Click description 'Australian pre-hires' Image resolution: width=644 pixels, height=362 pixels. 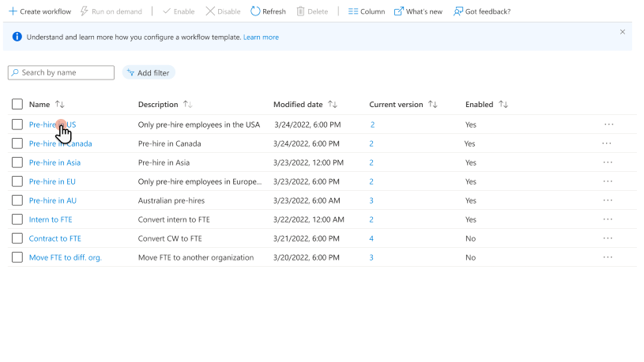click(171, 201)
